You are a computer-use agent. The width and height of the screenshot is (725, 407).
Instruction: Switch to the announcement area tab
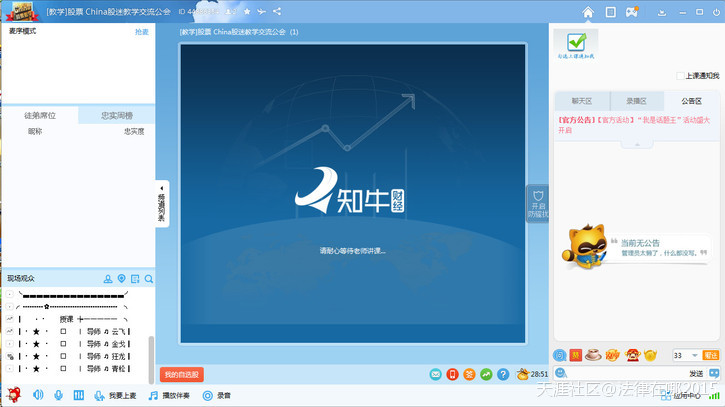(x=691, y=101)
